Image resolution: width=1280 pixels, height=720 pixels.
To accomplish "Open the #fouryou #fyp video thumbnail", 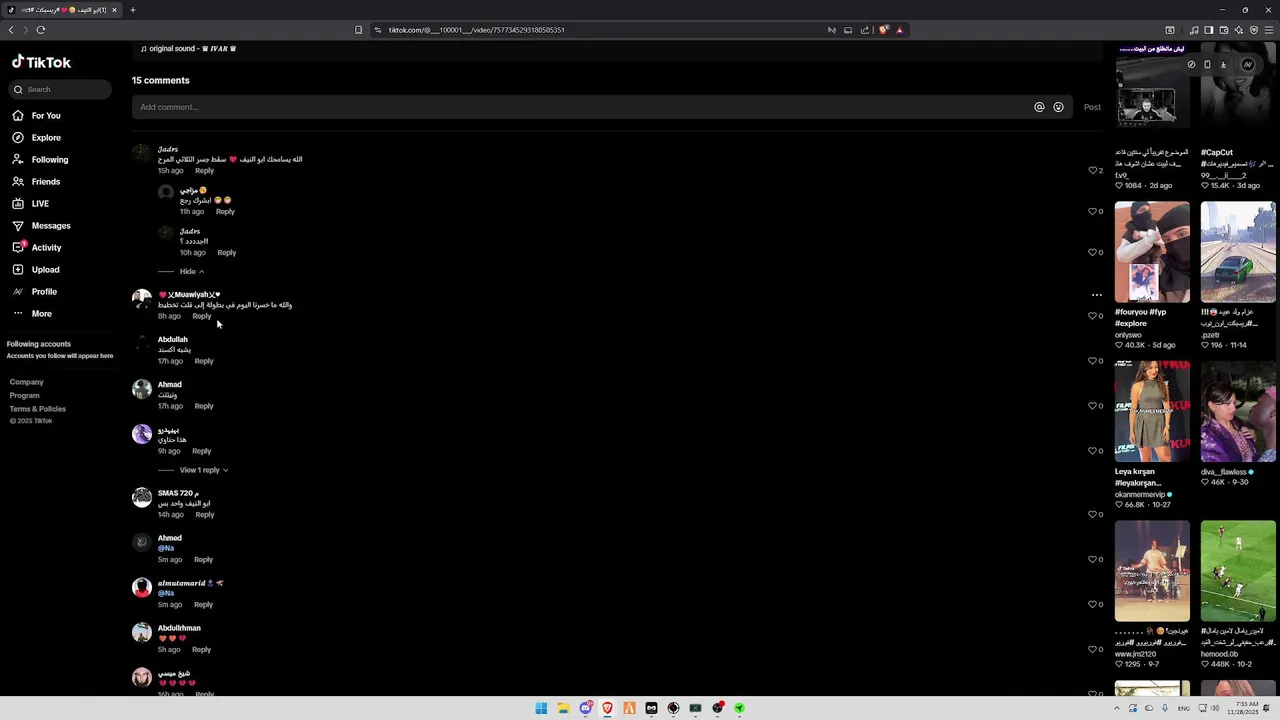I will tap(1152, 252).
